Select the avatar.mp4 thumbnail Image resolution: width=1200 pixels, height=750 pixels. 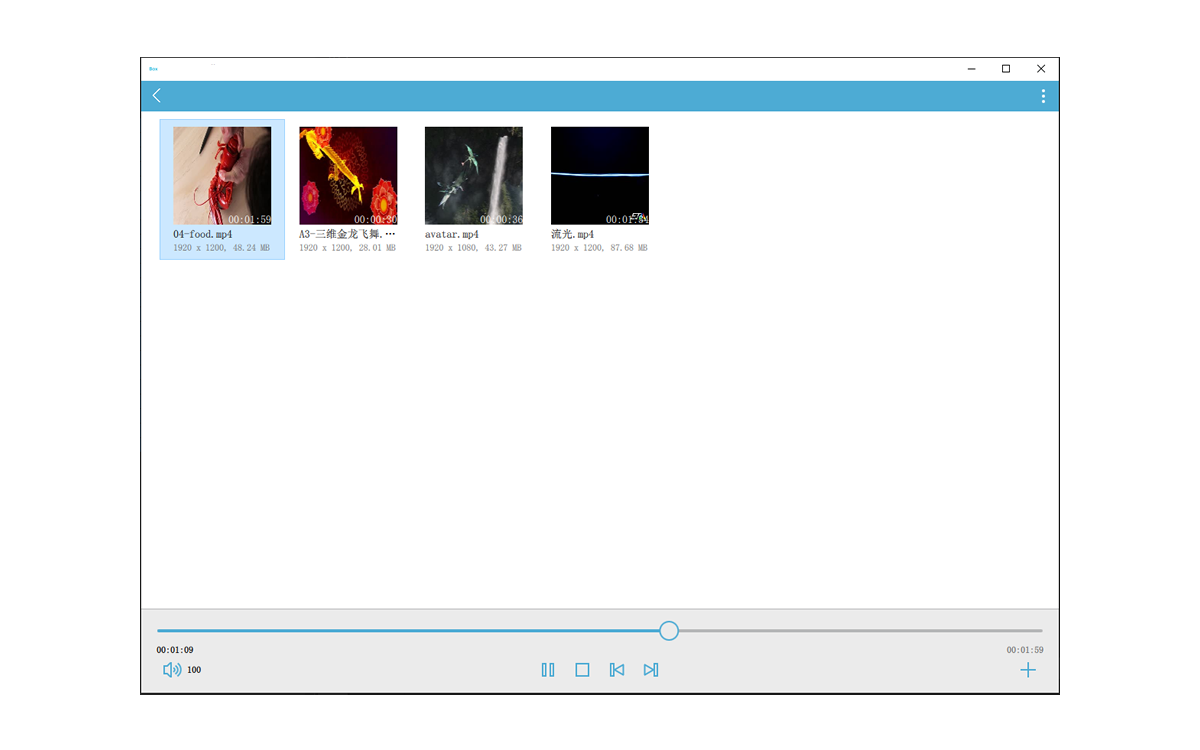(474, 175)
